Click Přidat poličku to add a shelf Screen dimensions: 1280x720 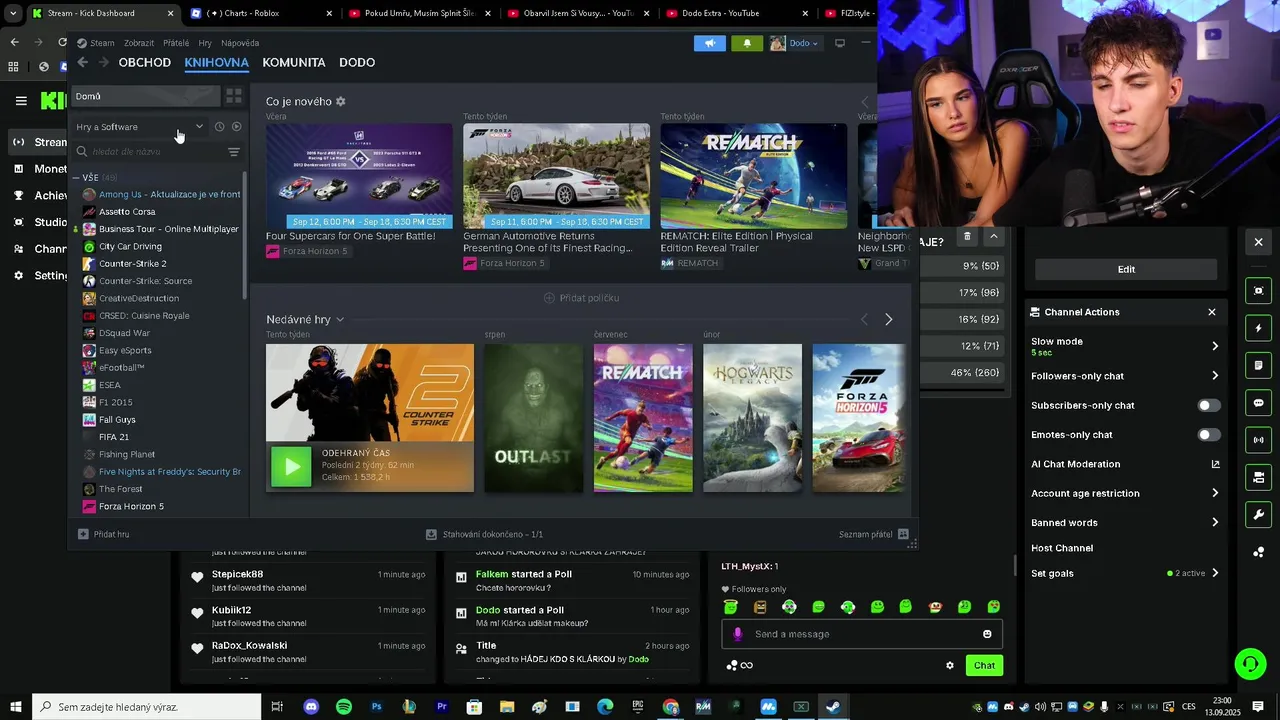coord(581,298)
